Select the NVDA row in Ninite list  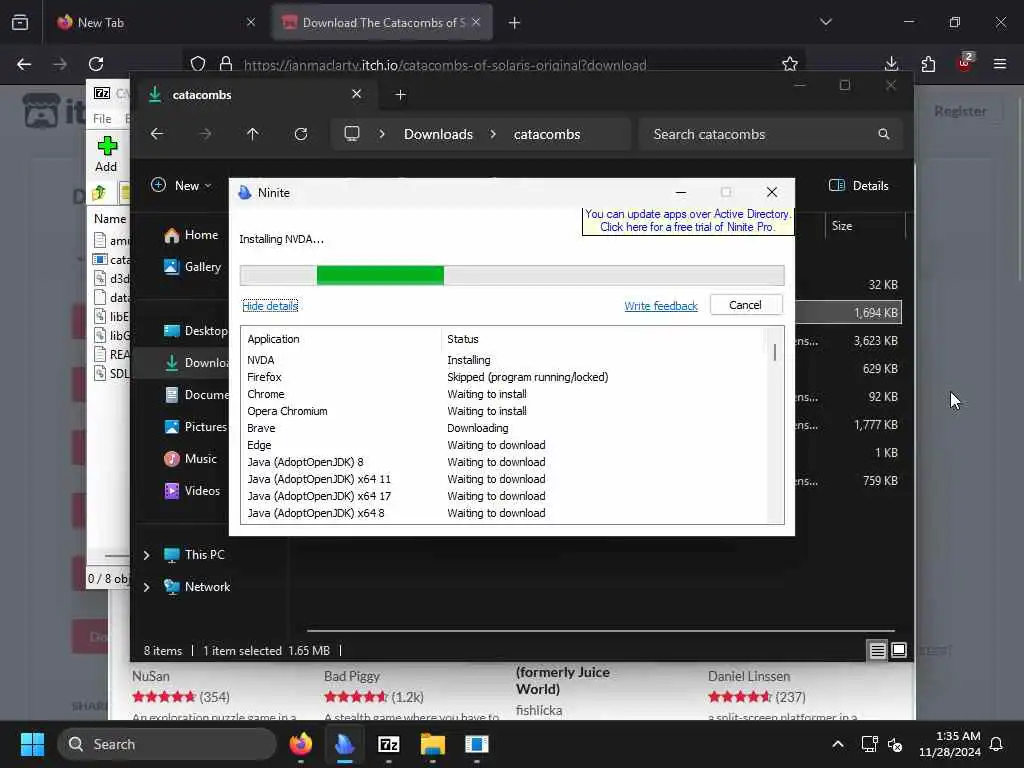pyautogui.click(x=503, y=360)
